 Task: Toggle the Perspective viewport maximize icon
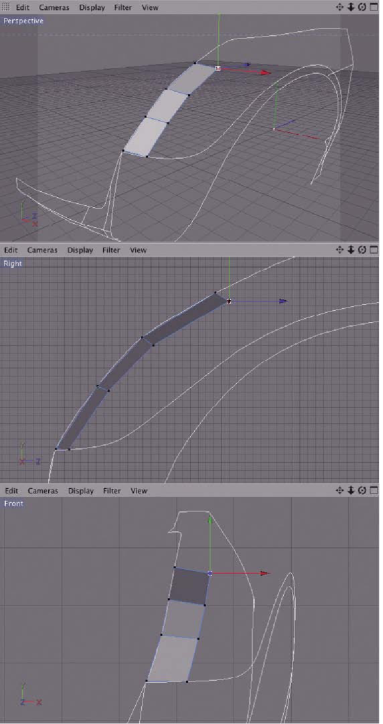pyautogui.click(x=374, y=7)
